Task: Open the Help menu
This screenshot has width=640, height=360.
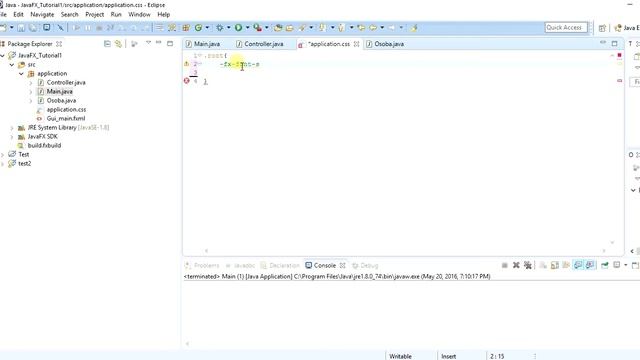Action: [164, 14]
